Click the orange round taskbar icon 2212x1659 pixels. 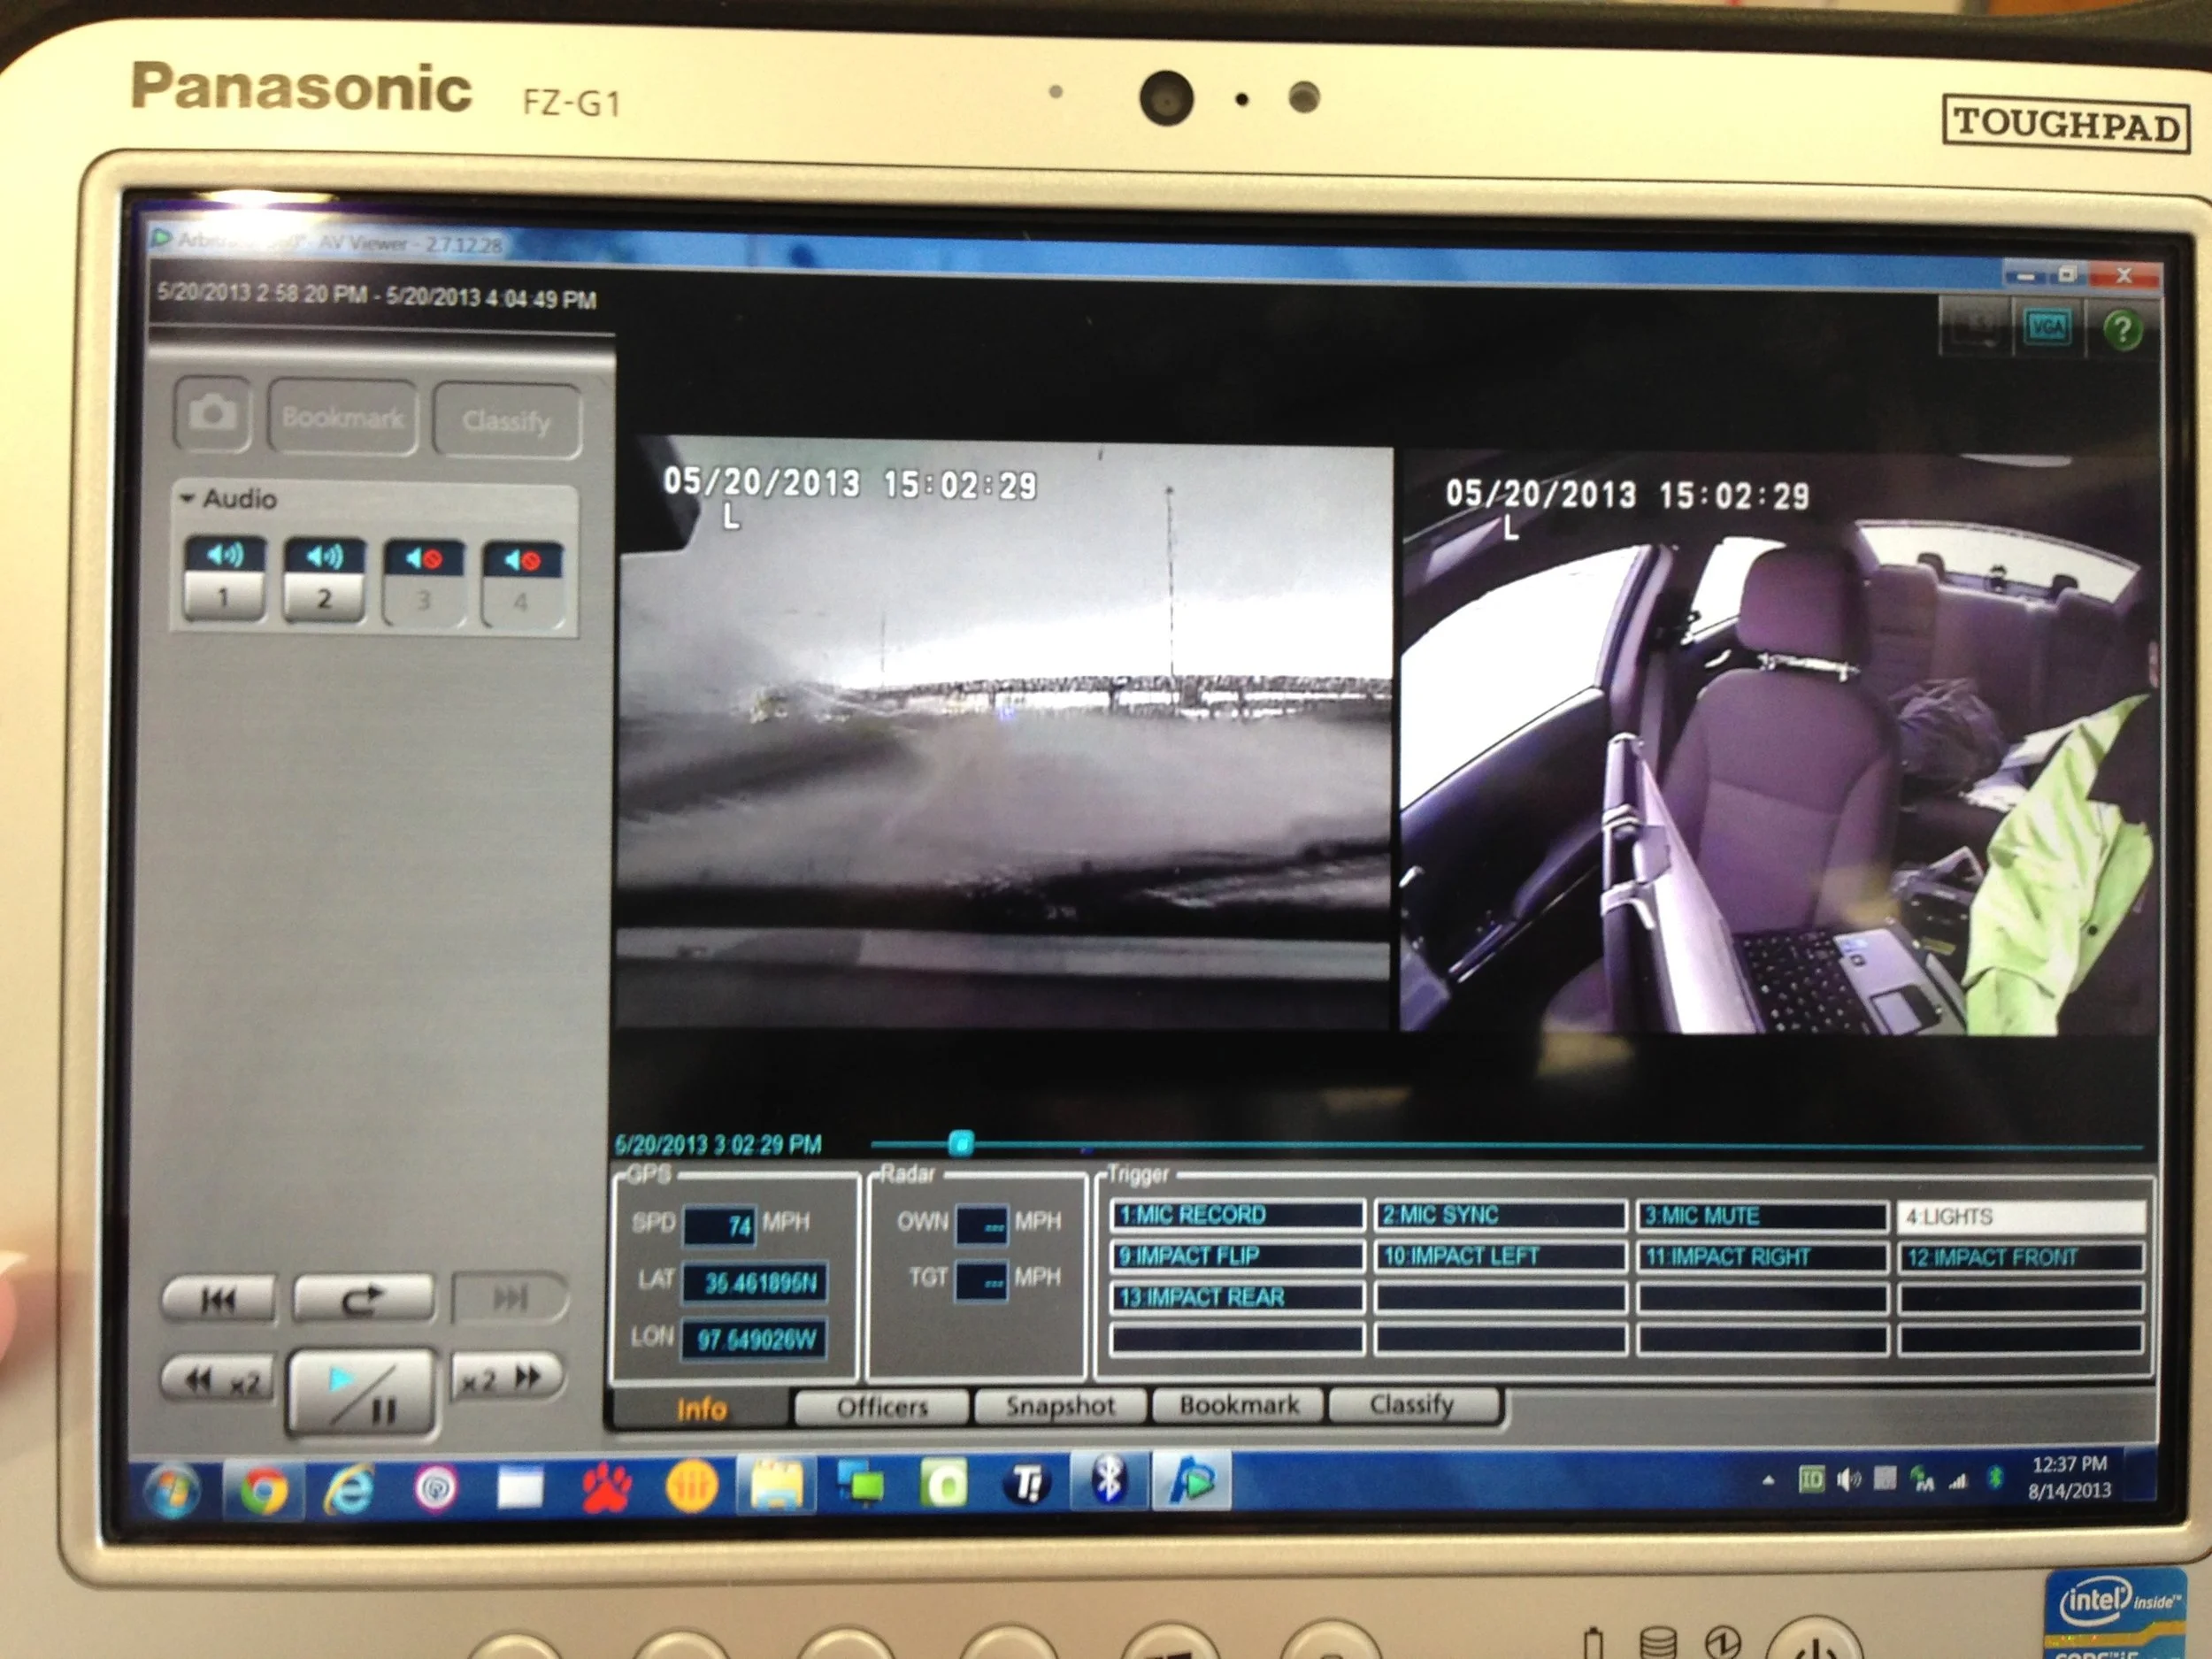click(x=691, y=1485)
